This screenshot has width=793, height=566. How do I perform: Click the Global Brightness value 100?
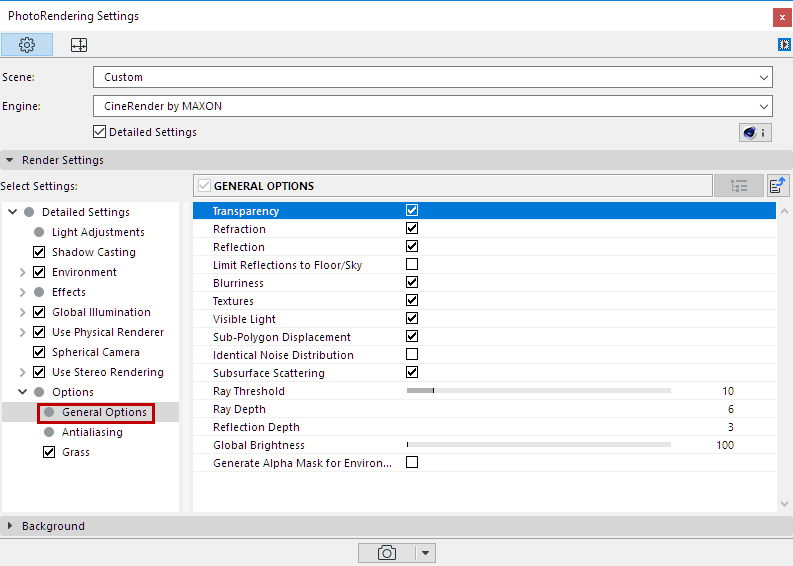pyautogui.click(x=725, y=445)
